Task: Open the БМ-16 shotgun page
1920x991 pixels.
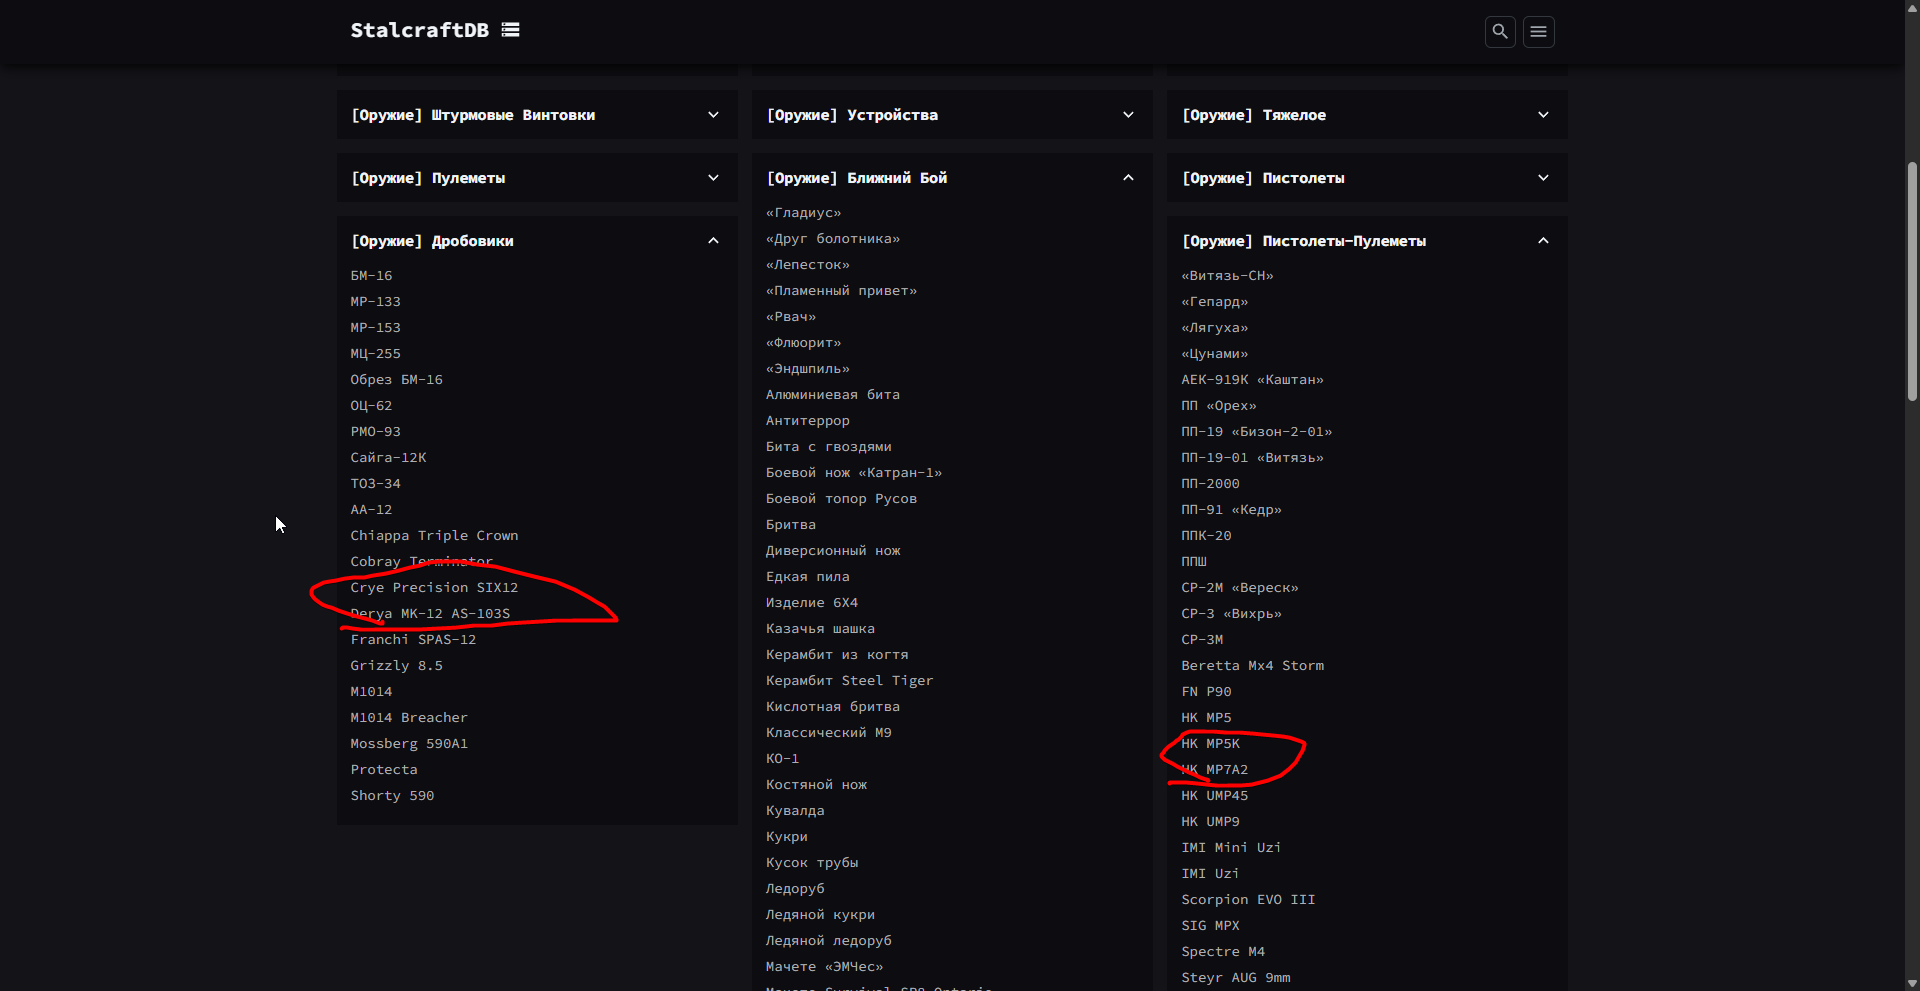Action: pyautogui.click(x=371, y=275)
